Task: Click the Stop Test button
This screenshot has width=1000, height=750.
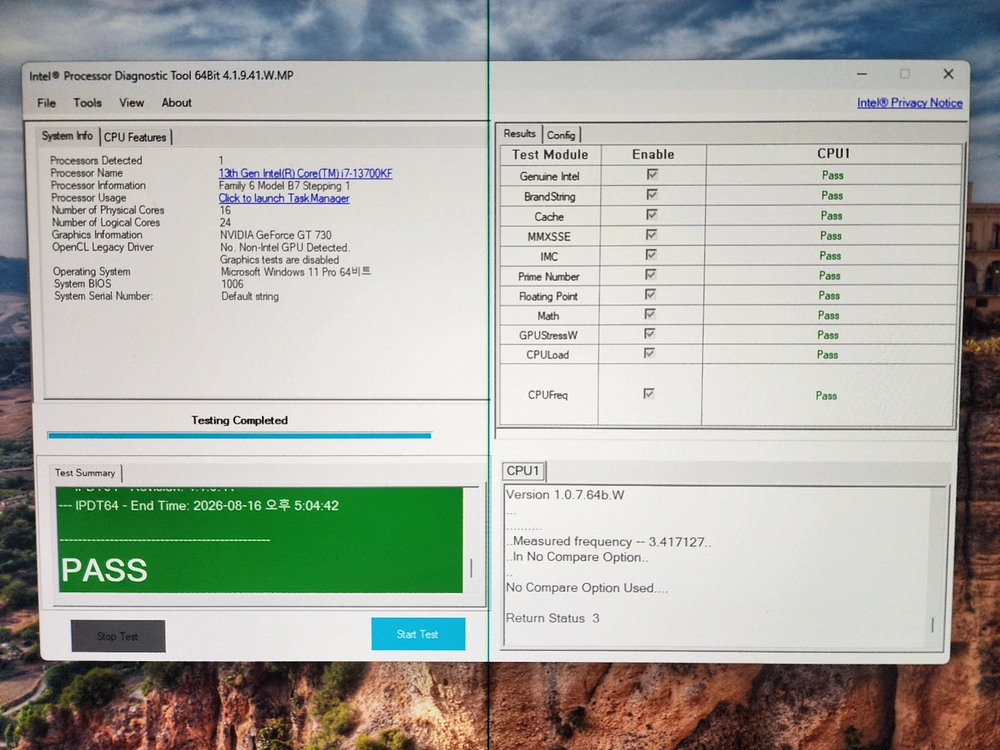Action: pos(118,636)
